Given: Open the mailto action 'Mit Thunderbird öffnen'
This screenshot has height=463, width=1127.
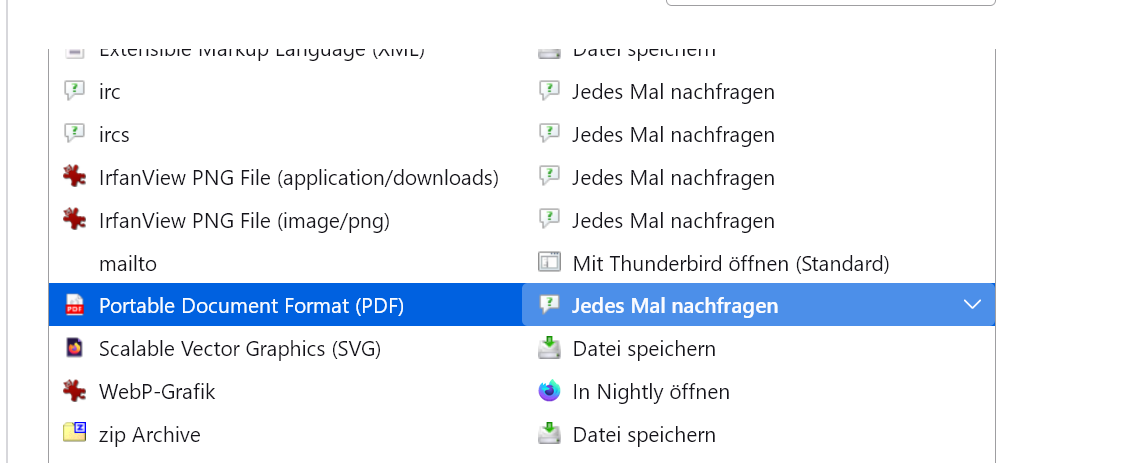Looking at the screenshot, I should coord(730,264).
